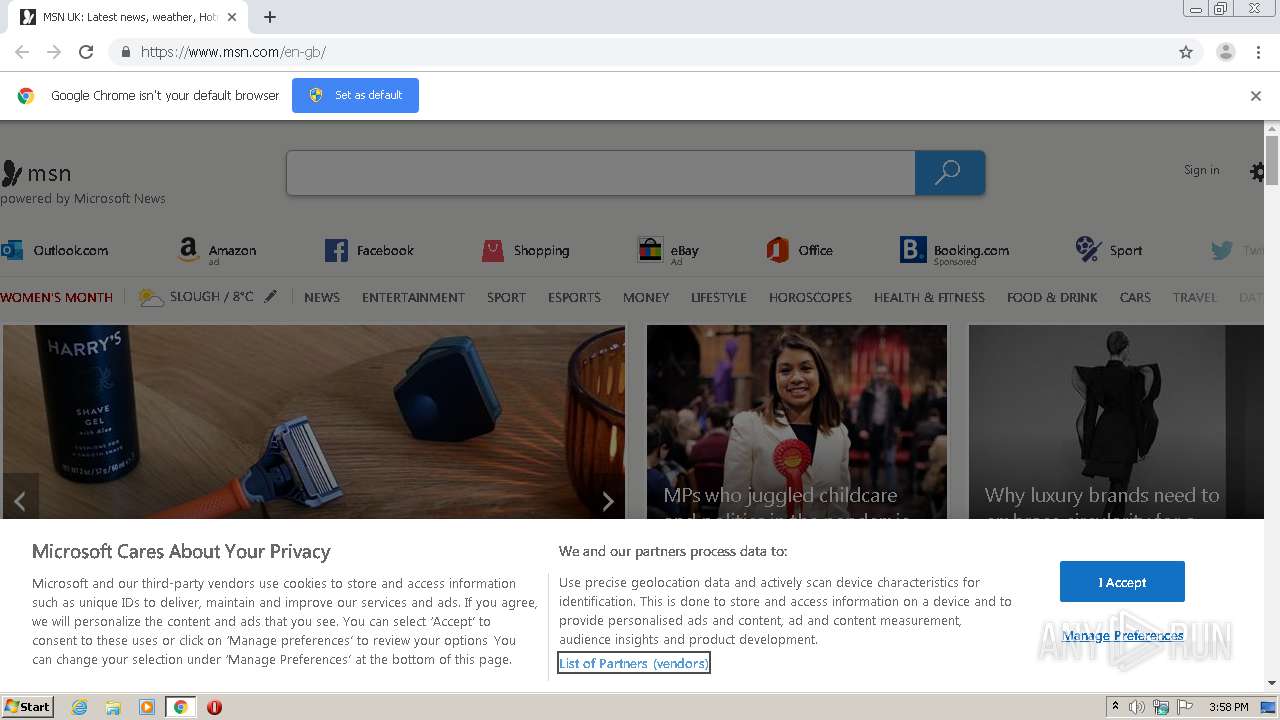This screenshot has height=720, width=1280.
Task: Go to News section
Action: point(322,297)
